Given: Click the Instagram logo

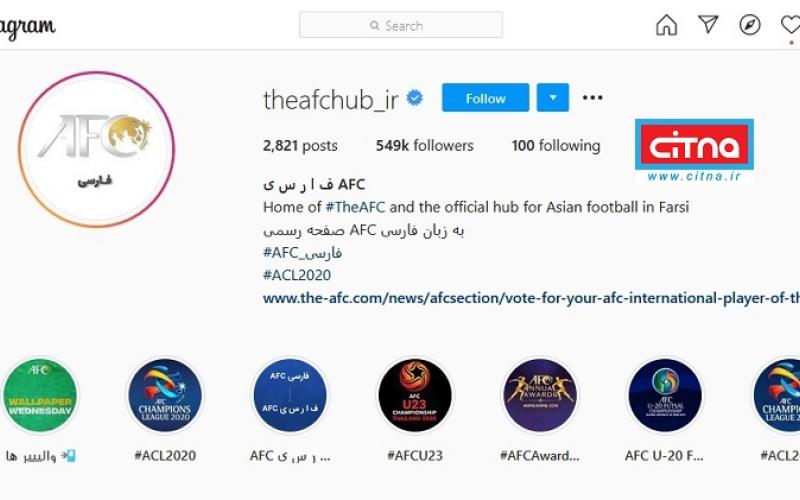Looking at the screenshot, I should click(28, 27).
